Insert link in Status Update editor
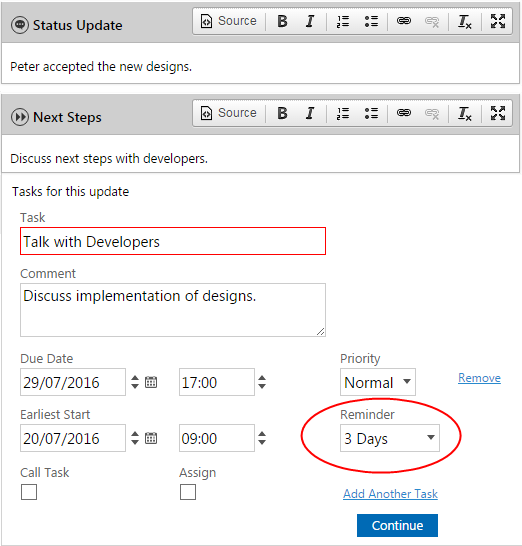This screenshot has height=546, width=522. [x=404, y=21]
